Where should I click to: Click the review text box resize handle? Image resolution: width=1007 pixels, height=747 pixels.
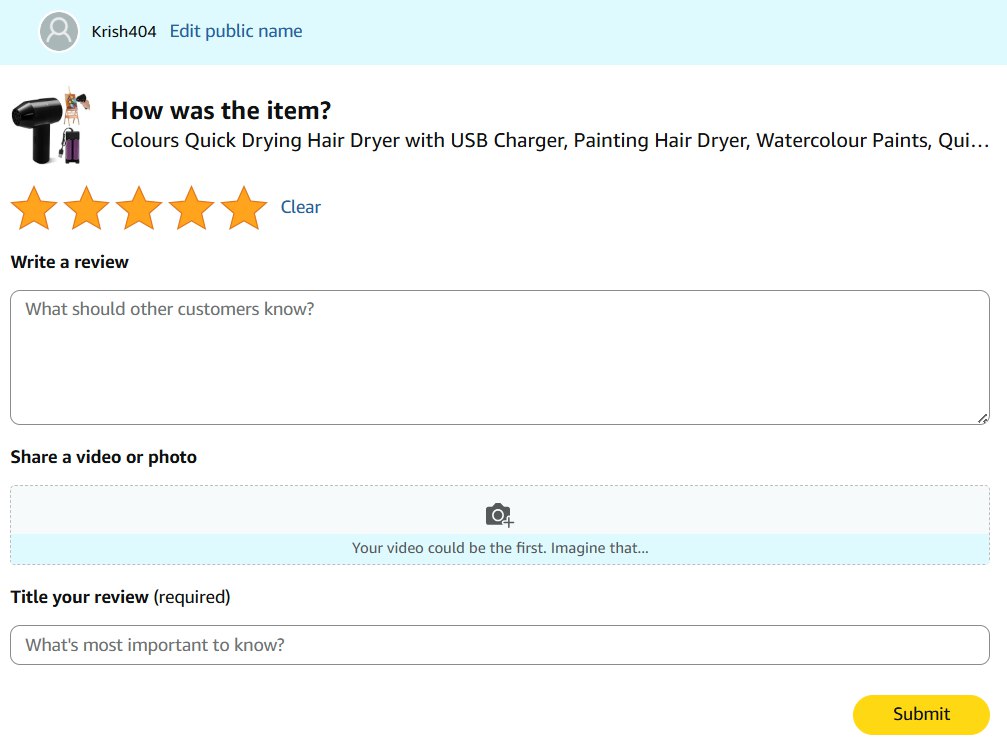pyautogui.click(x=982, y=418)
